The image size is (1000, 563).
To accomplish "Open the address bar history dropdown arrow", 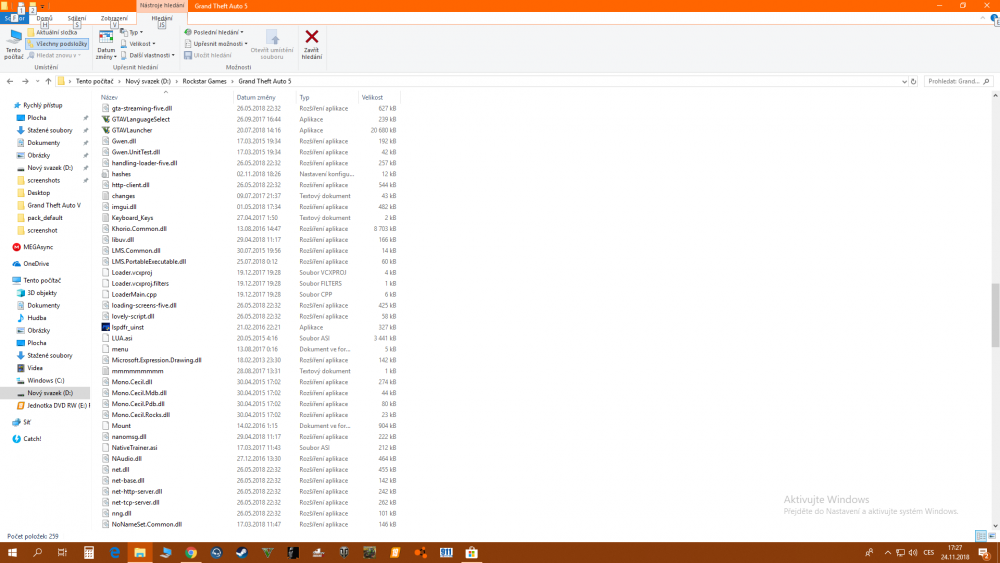I will click(904, 82).
